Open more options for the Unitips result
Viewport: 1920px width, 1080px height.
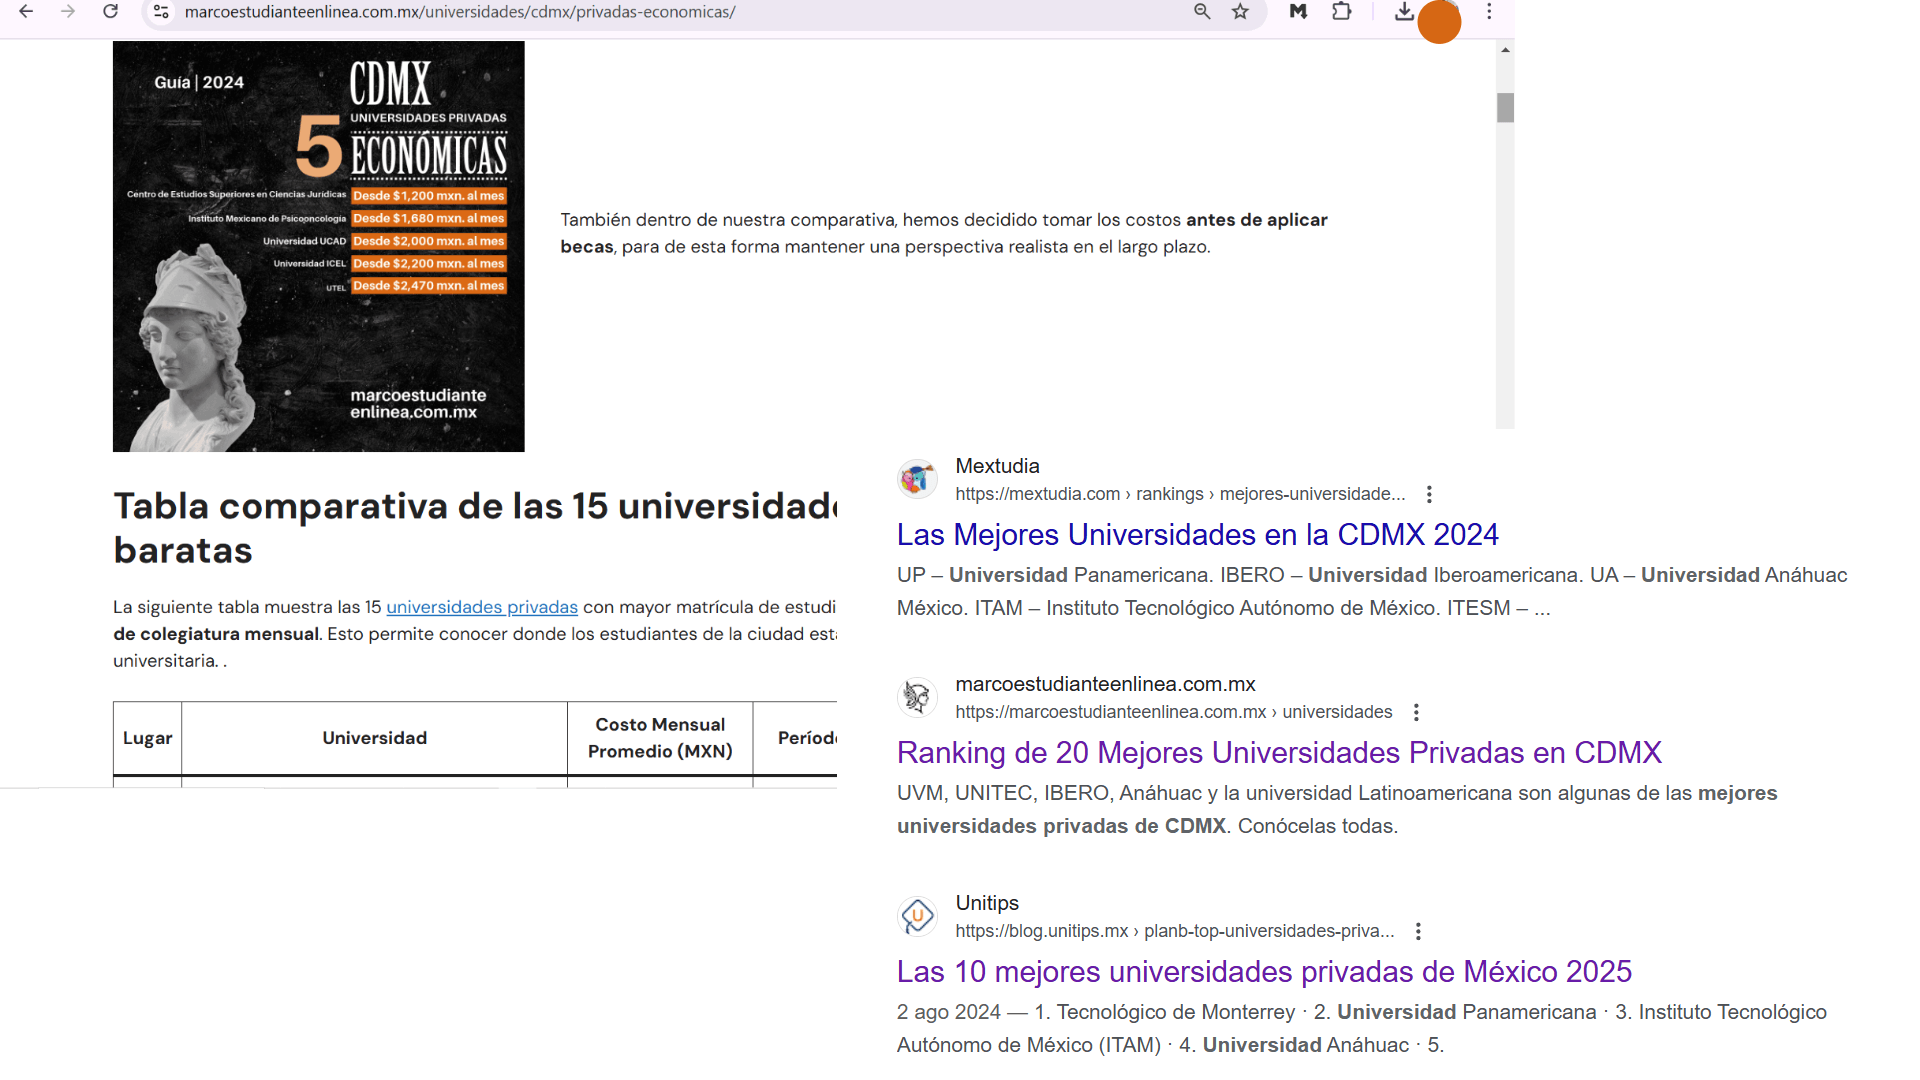coord(1418,931)
